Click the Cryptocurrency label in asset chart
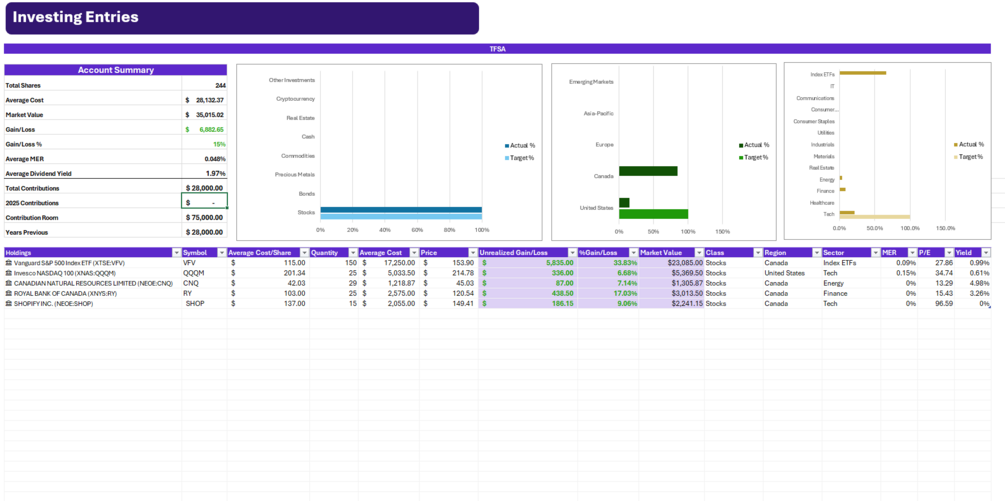The height and width of the screenshot is (501, 1005). click(x=295, y=99)
